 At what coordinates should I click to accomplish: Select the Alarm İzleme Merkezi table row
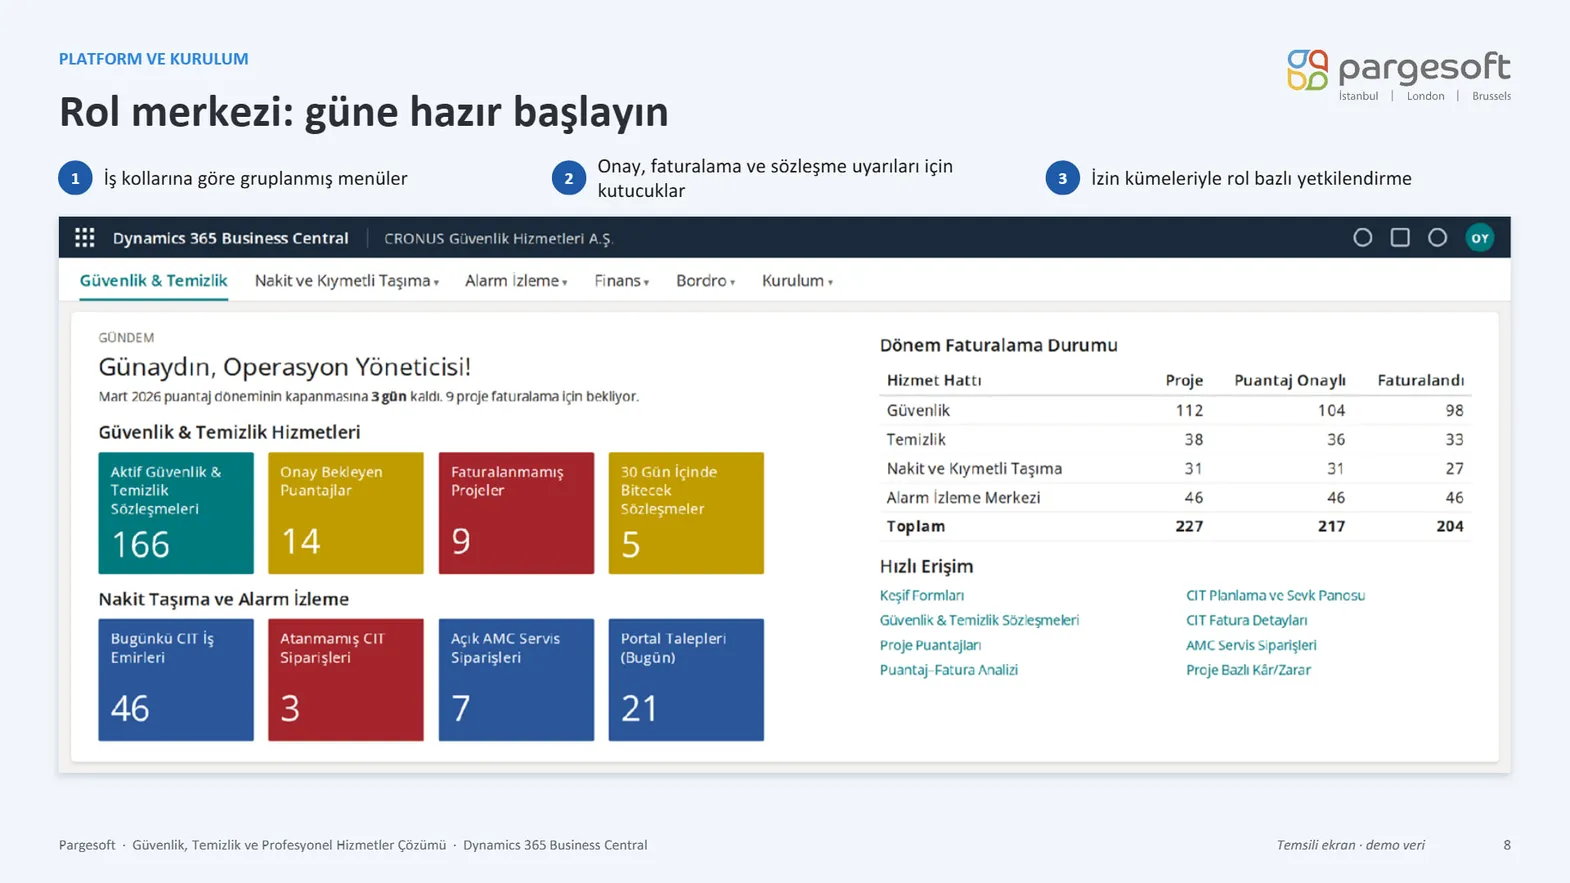pos(1175,497)
